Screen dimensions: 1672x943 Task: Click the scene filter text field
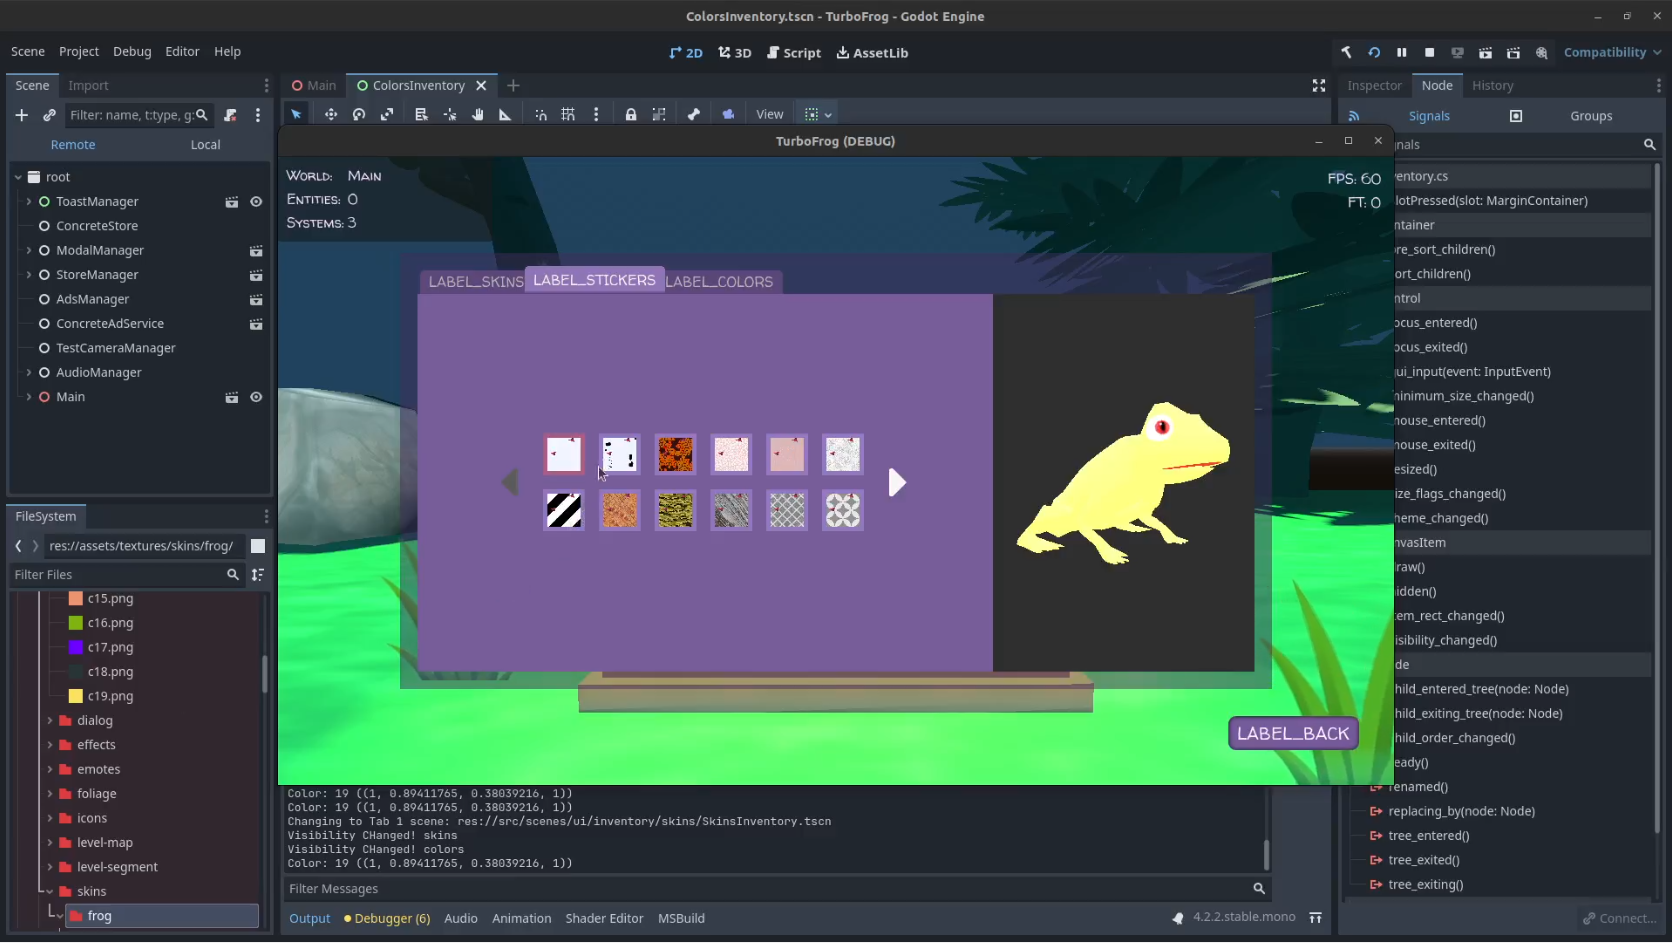[x=138, y=115]
